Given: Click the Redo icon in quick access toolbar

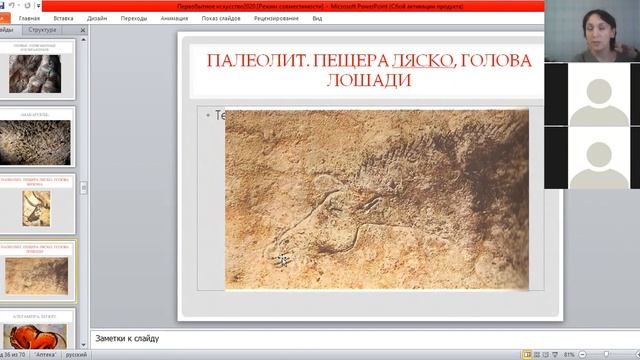Looking at the screenshot, I should pos(27,6).
